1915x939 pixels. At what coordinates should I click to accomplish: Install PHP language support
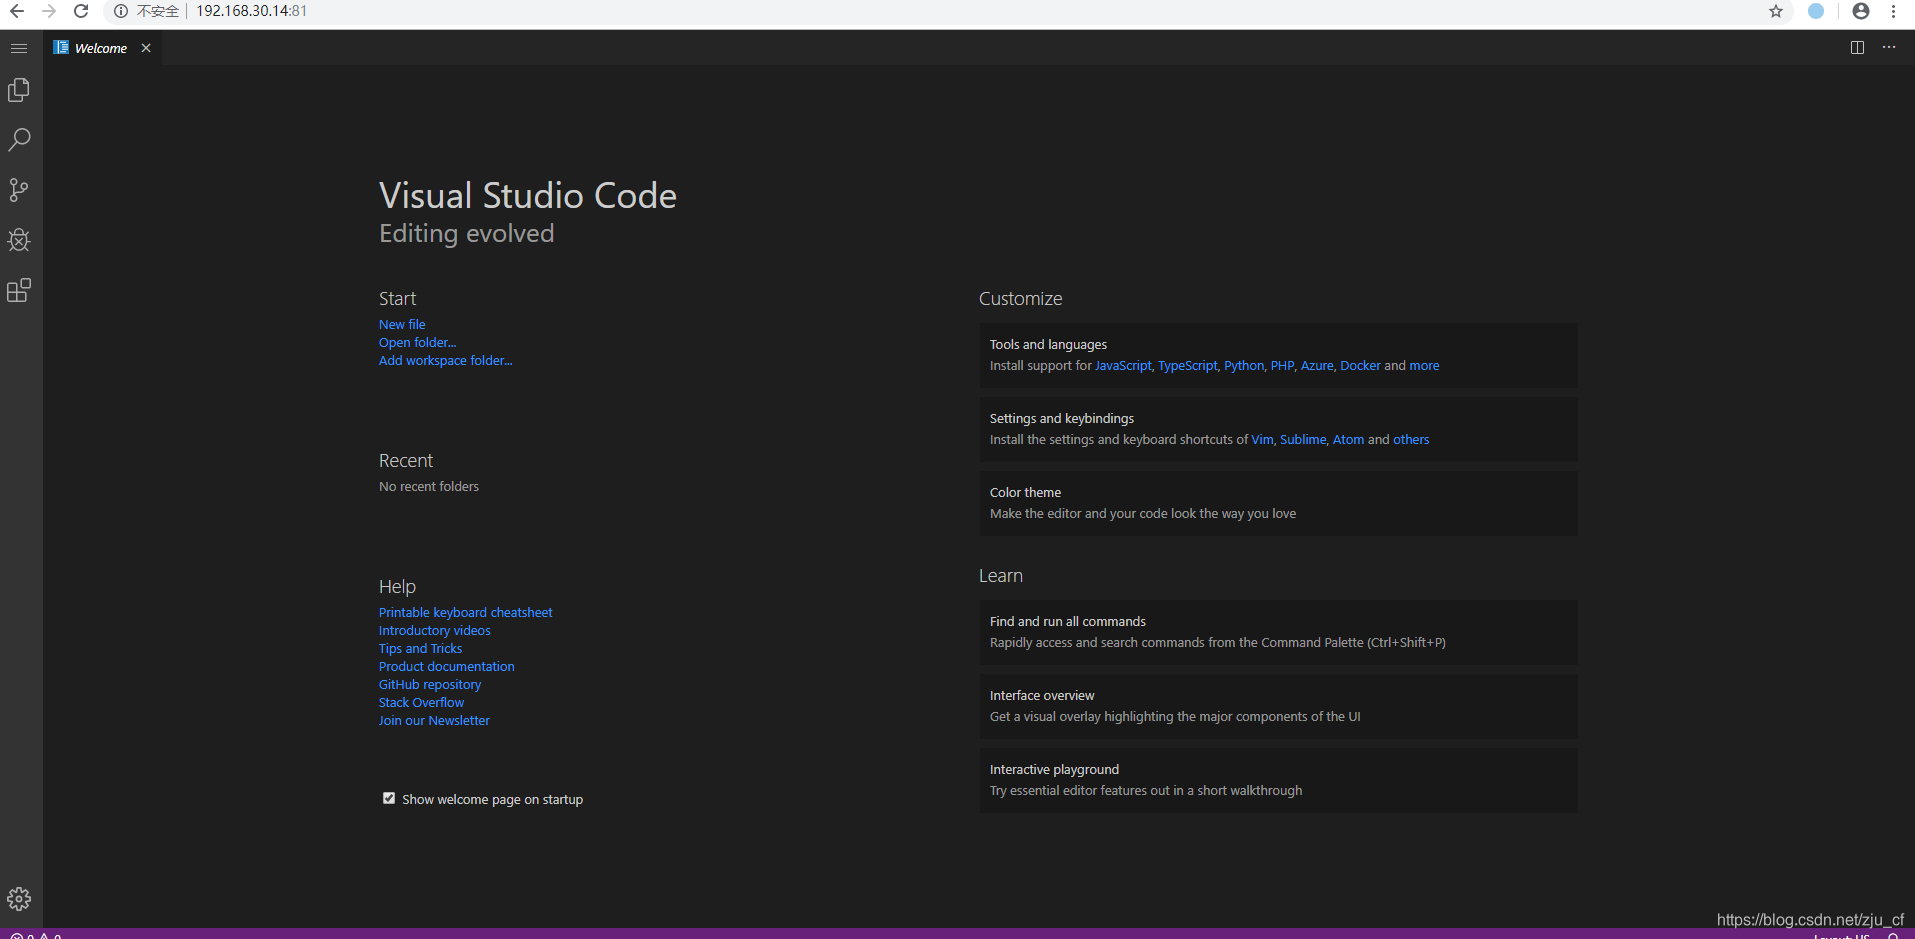[1282, 365]
